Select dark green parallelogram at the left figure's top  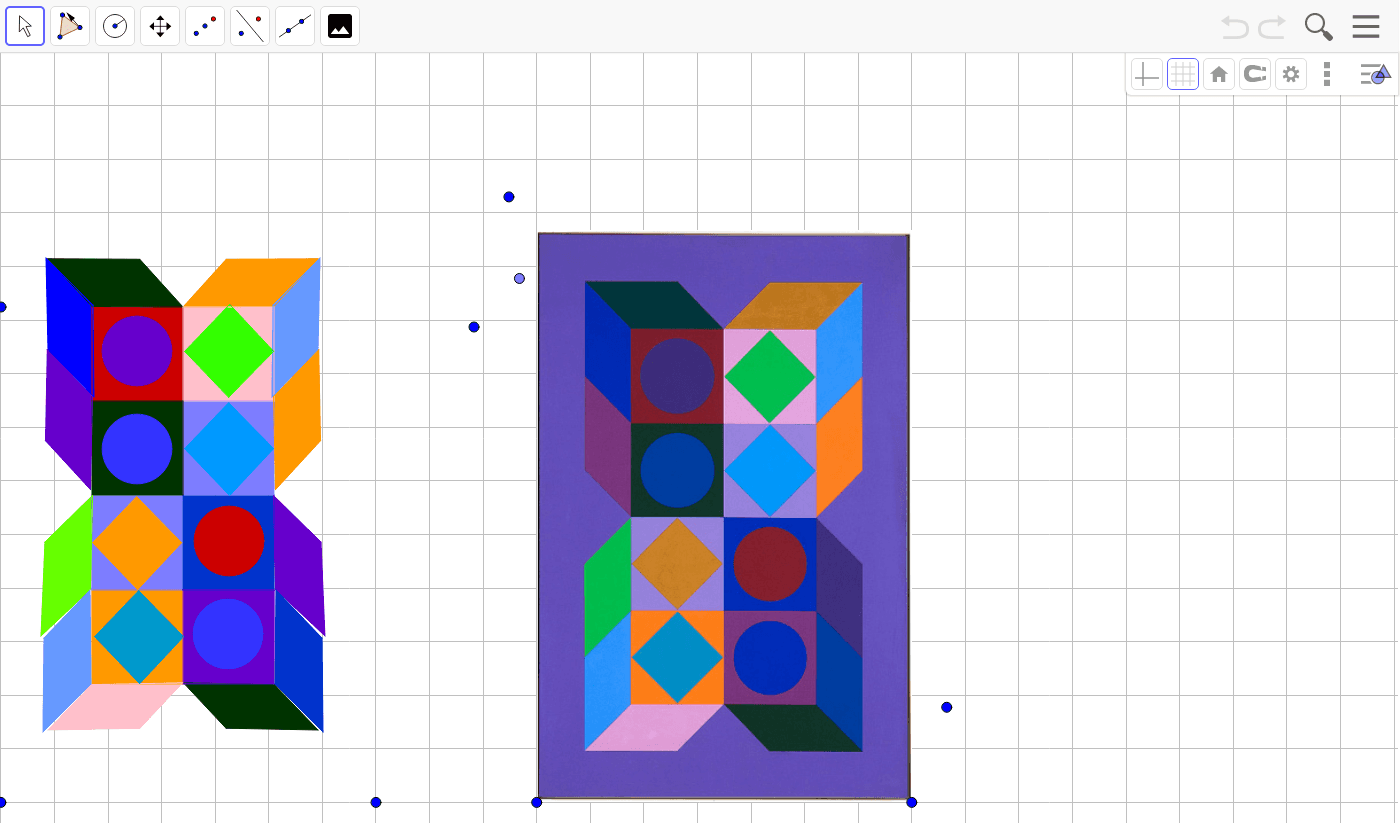[x=114, y=282]
